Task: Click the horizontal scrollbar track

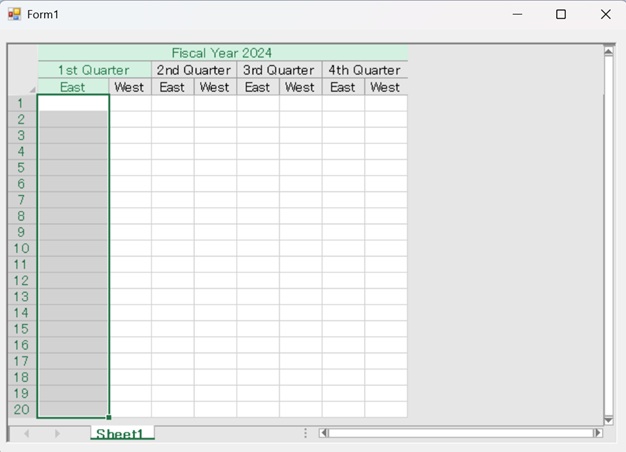Action: coord(461,433)
